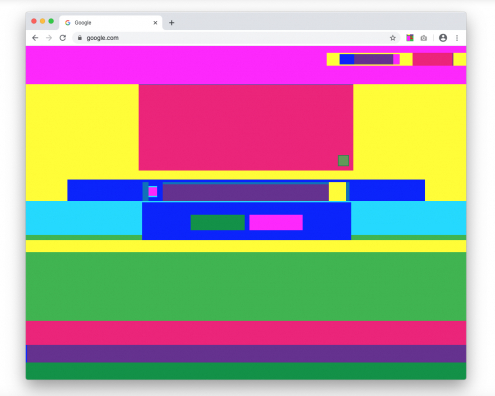Image resolution: width=495 pixels, height=396 pixels.
Task: Click the purple block in the top header
Action: (x=373, y=59)
